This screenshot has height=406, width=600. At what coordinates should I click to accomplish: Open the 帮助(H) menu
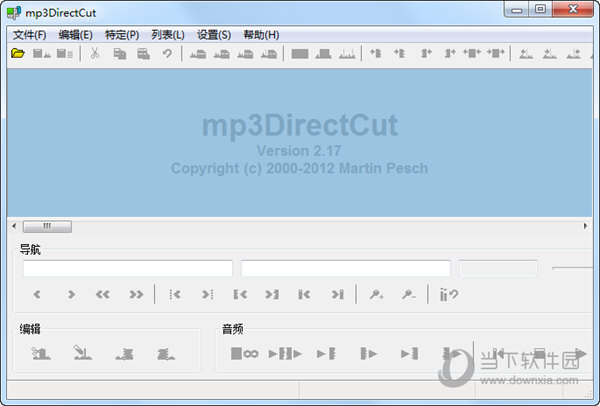(261, 35)
